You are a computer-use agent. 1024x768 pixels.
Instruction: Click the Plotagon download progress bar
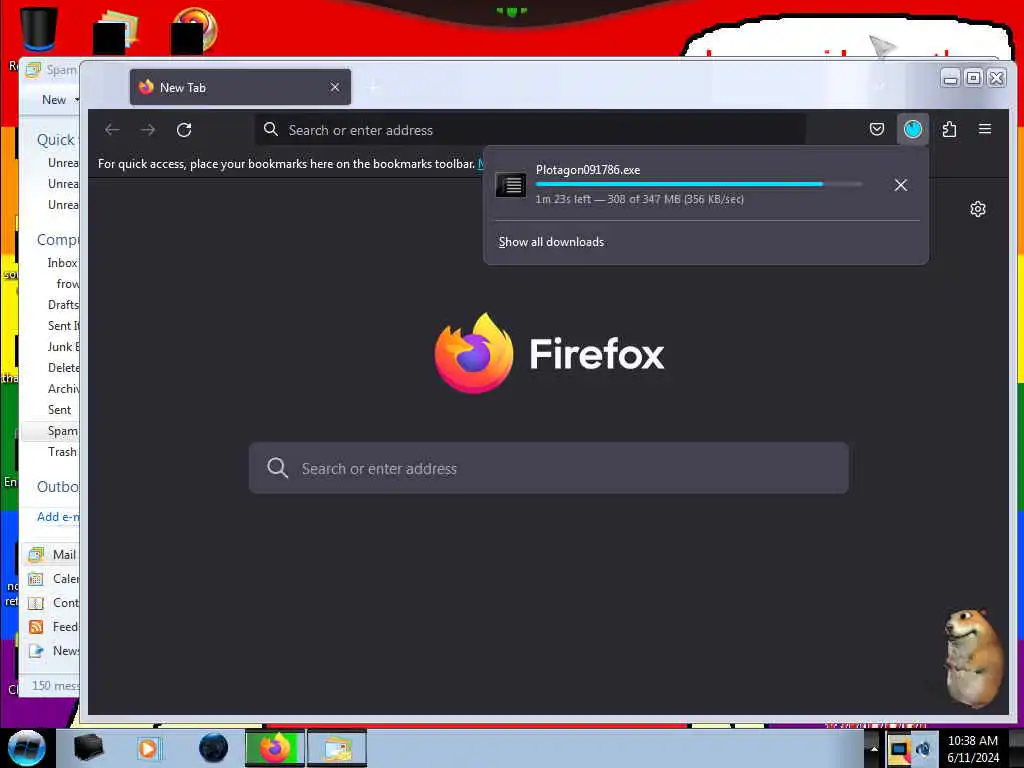(699, 185)
